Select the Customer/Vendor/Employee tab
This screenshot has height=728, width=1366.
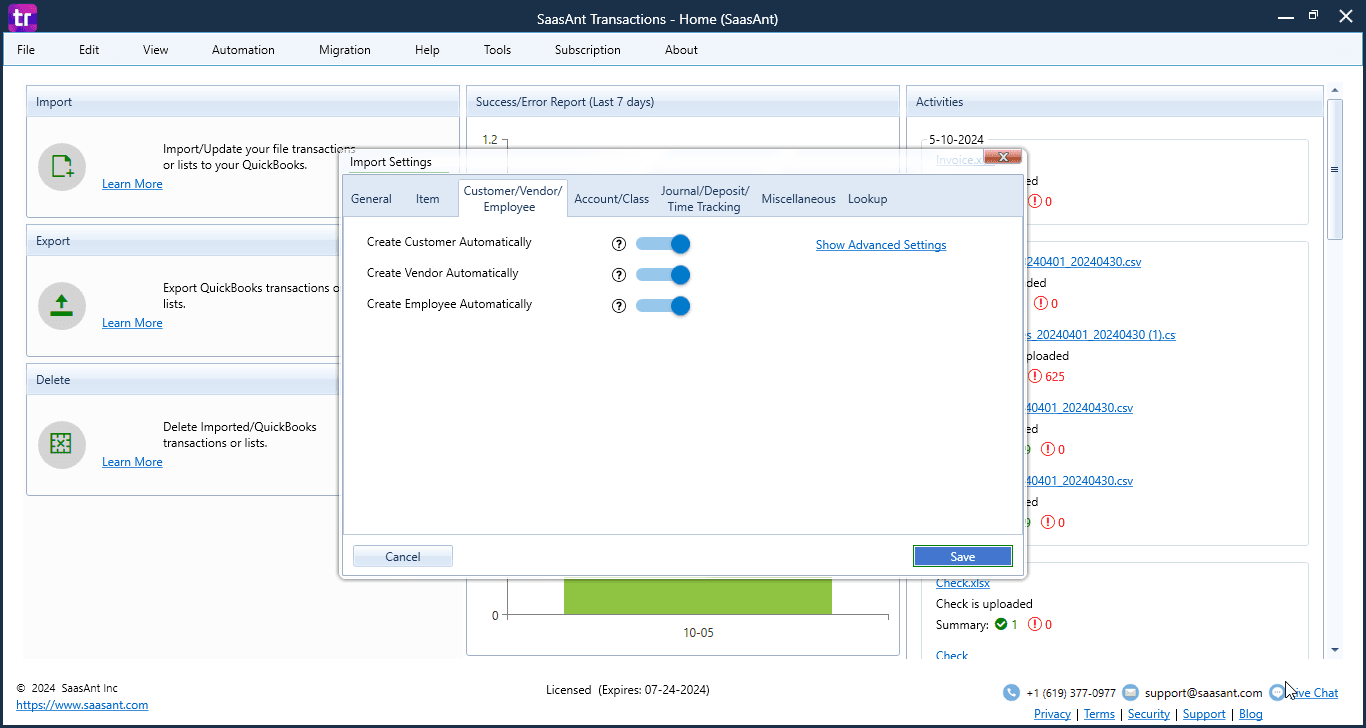[x=513, y=198]
